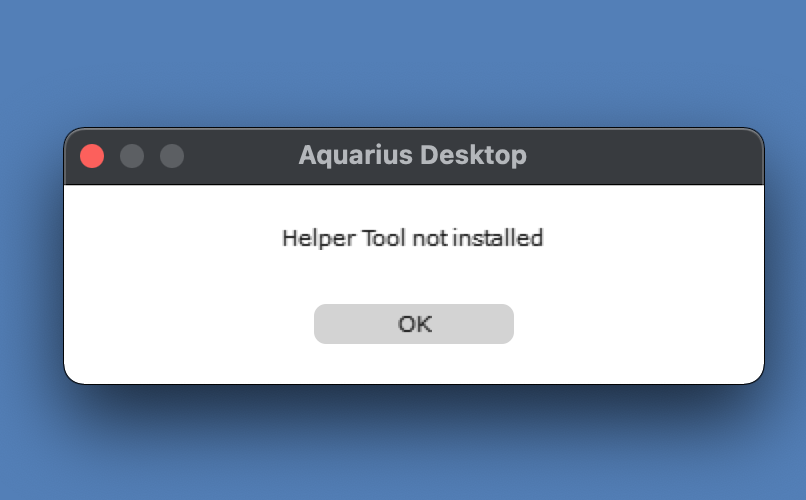
Task: Click the desktop background right of the dialog
Action: point(786,257)
